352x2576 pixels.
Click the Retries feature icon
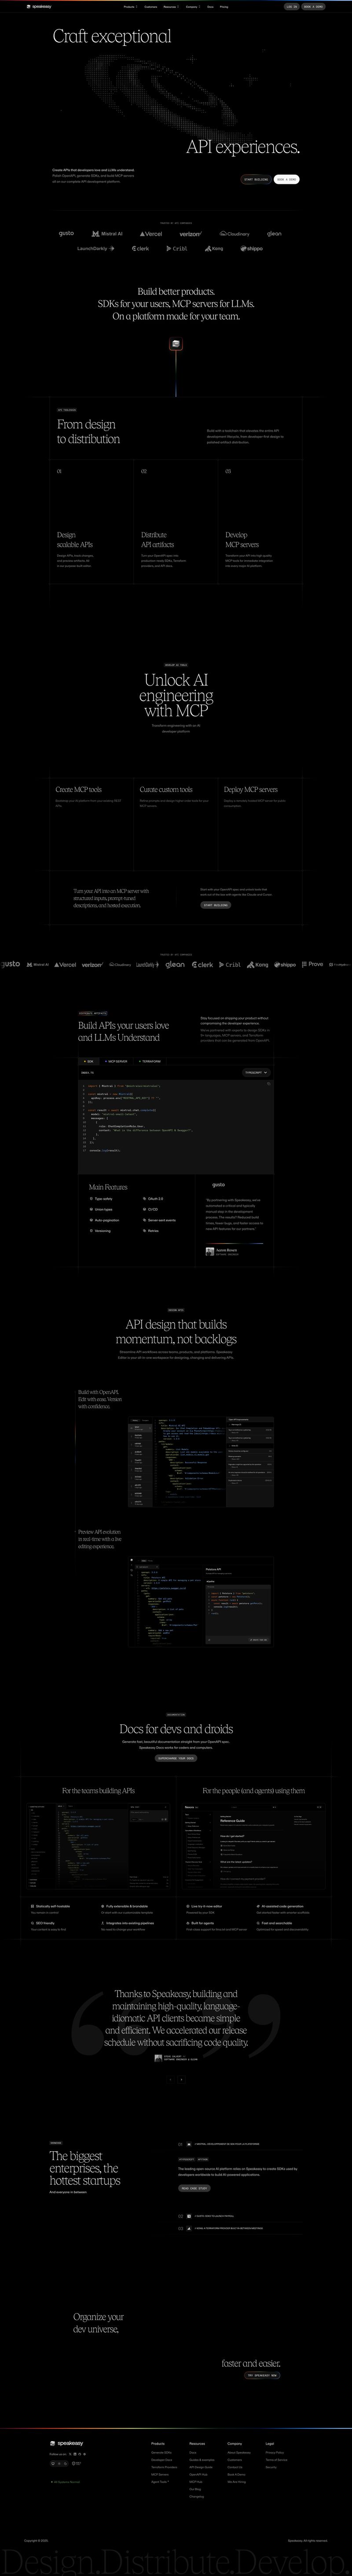(x=144, y=1231)
